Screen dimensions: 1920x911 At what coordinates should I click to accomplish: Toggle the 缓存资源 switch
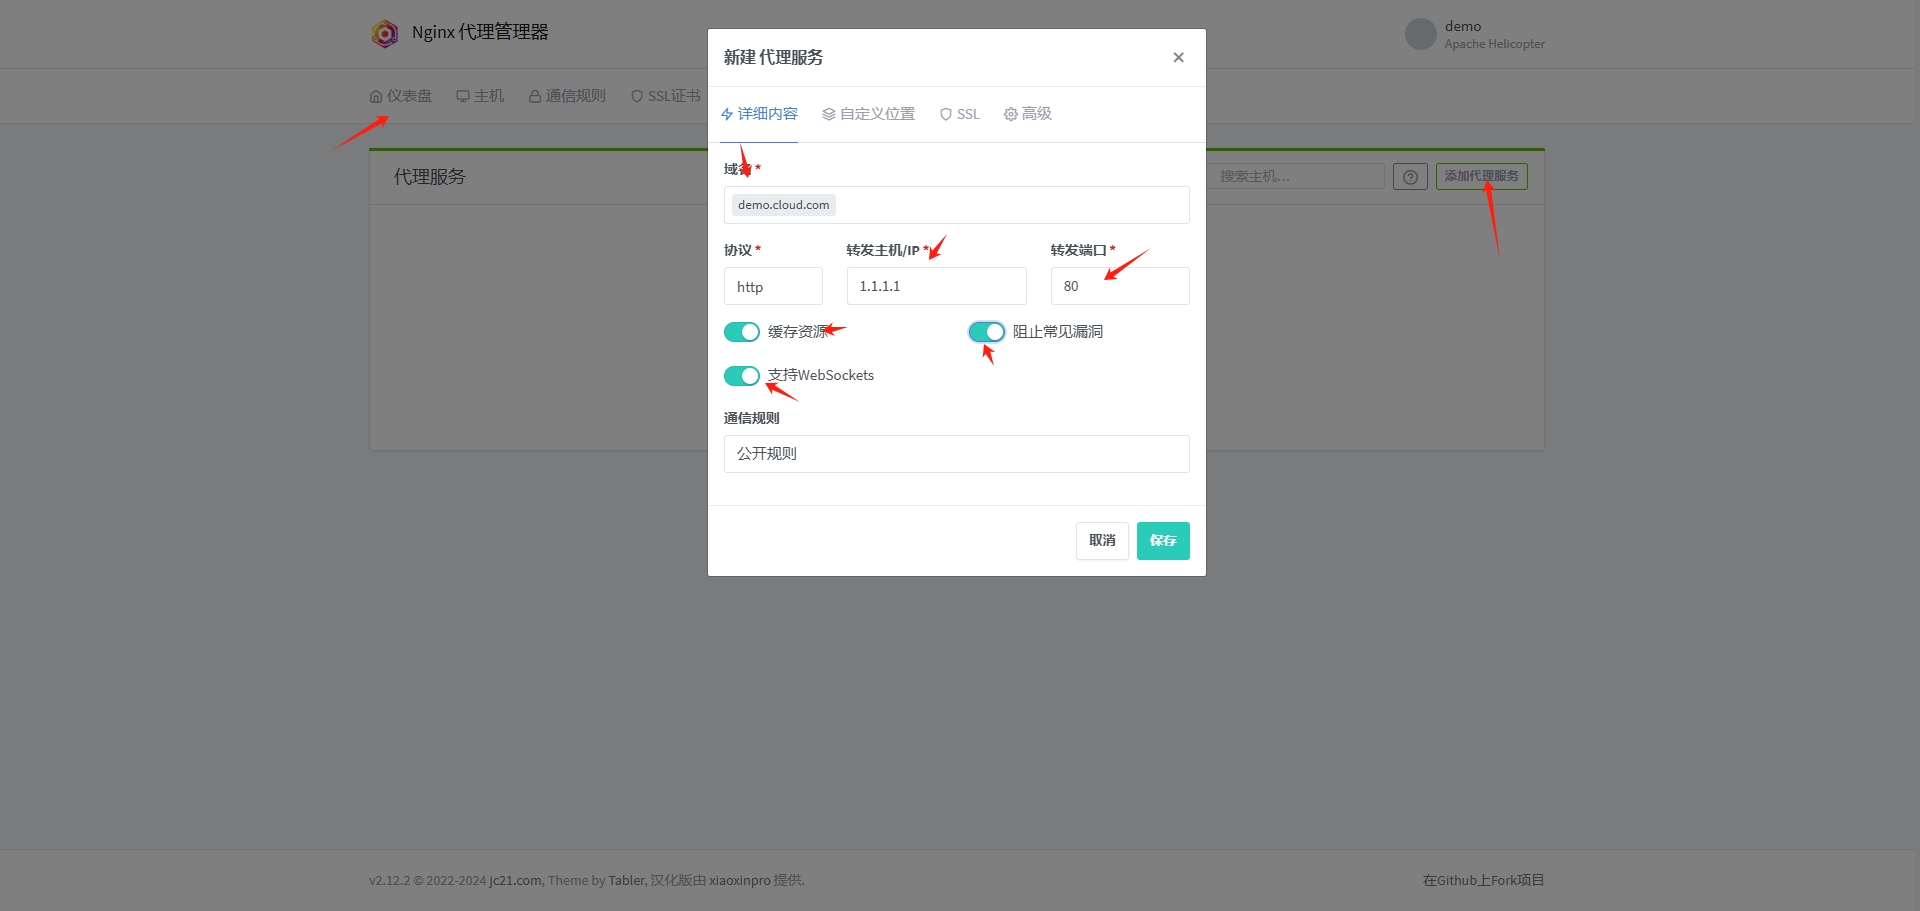(x=742, y=332)
